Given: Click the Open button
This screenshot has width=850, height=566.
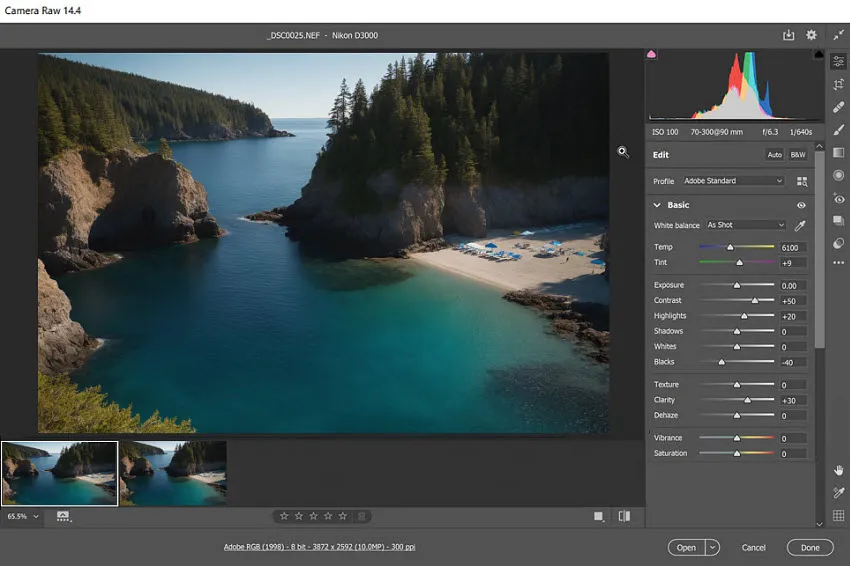Looking at the screenshot, I should pos(686,548).
